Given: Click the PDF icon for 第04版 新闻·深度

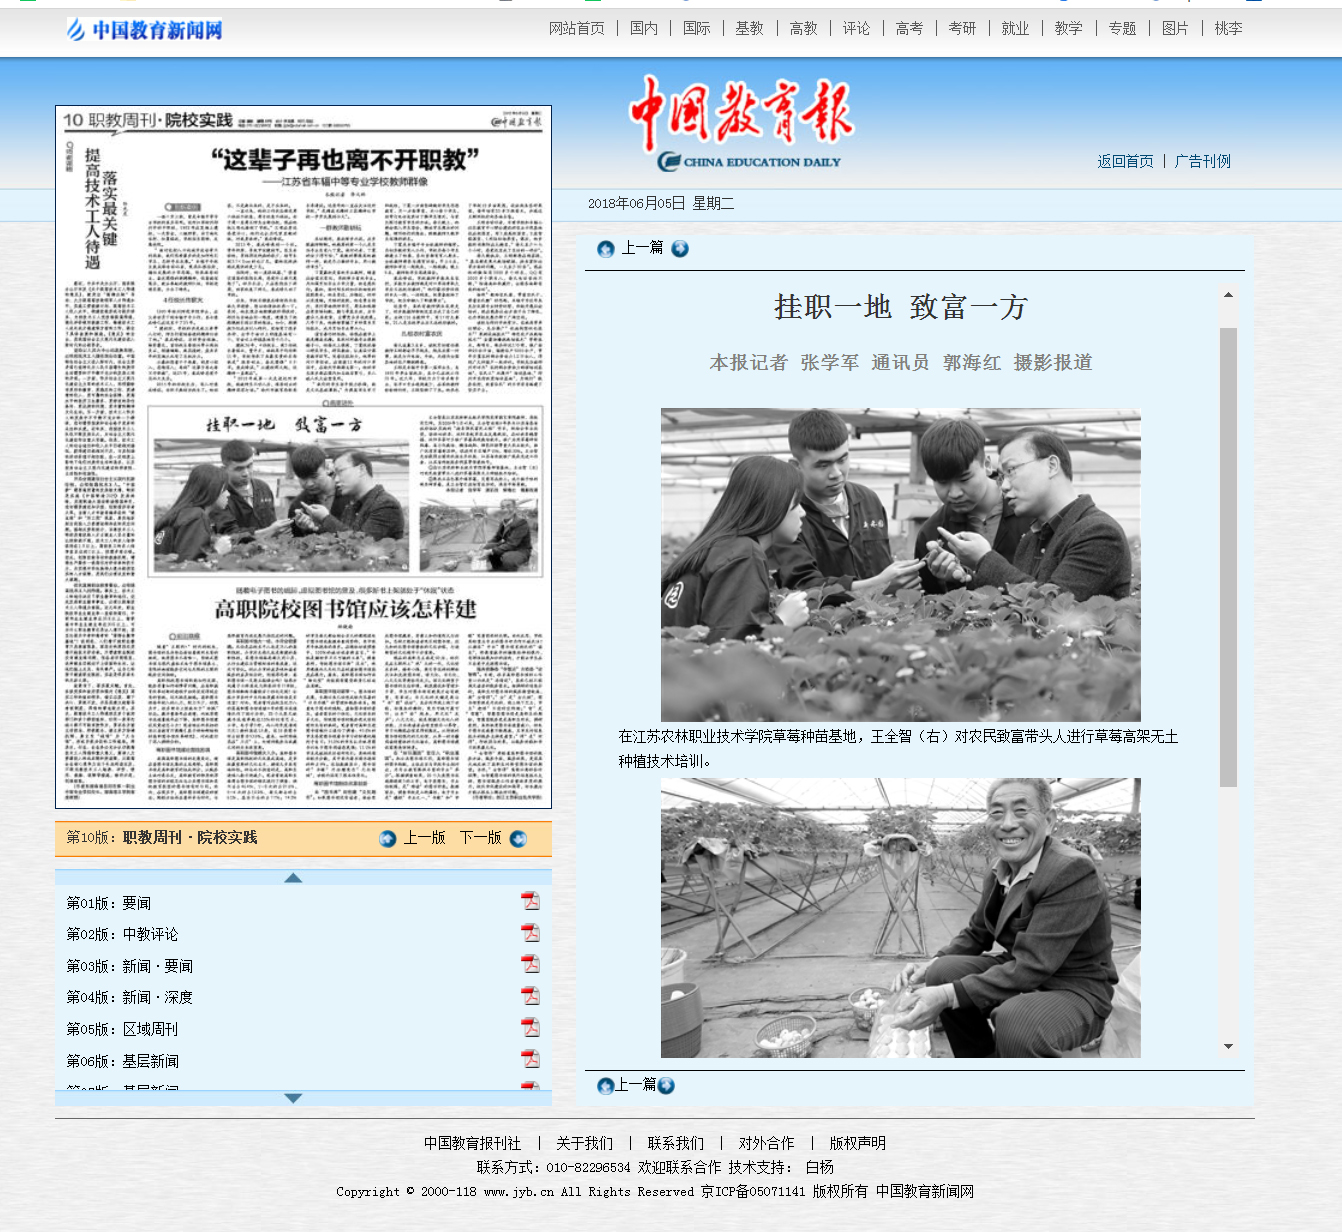Looking at the screenshot, I should [530, 996].
